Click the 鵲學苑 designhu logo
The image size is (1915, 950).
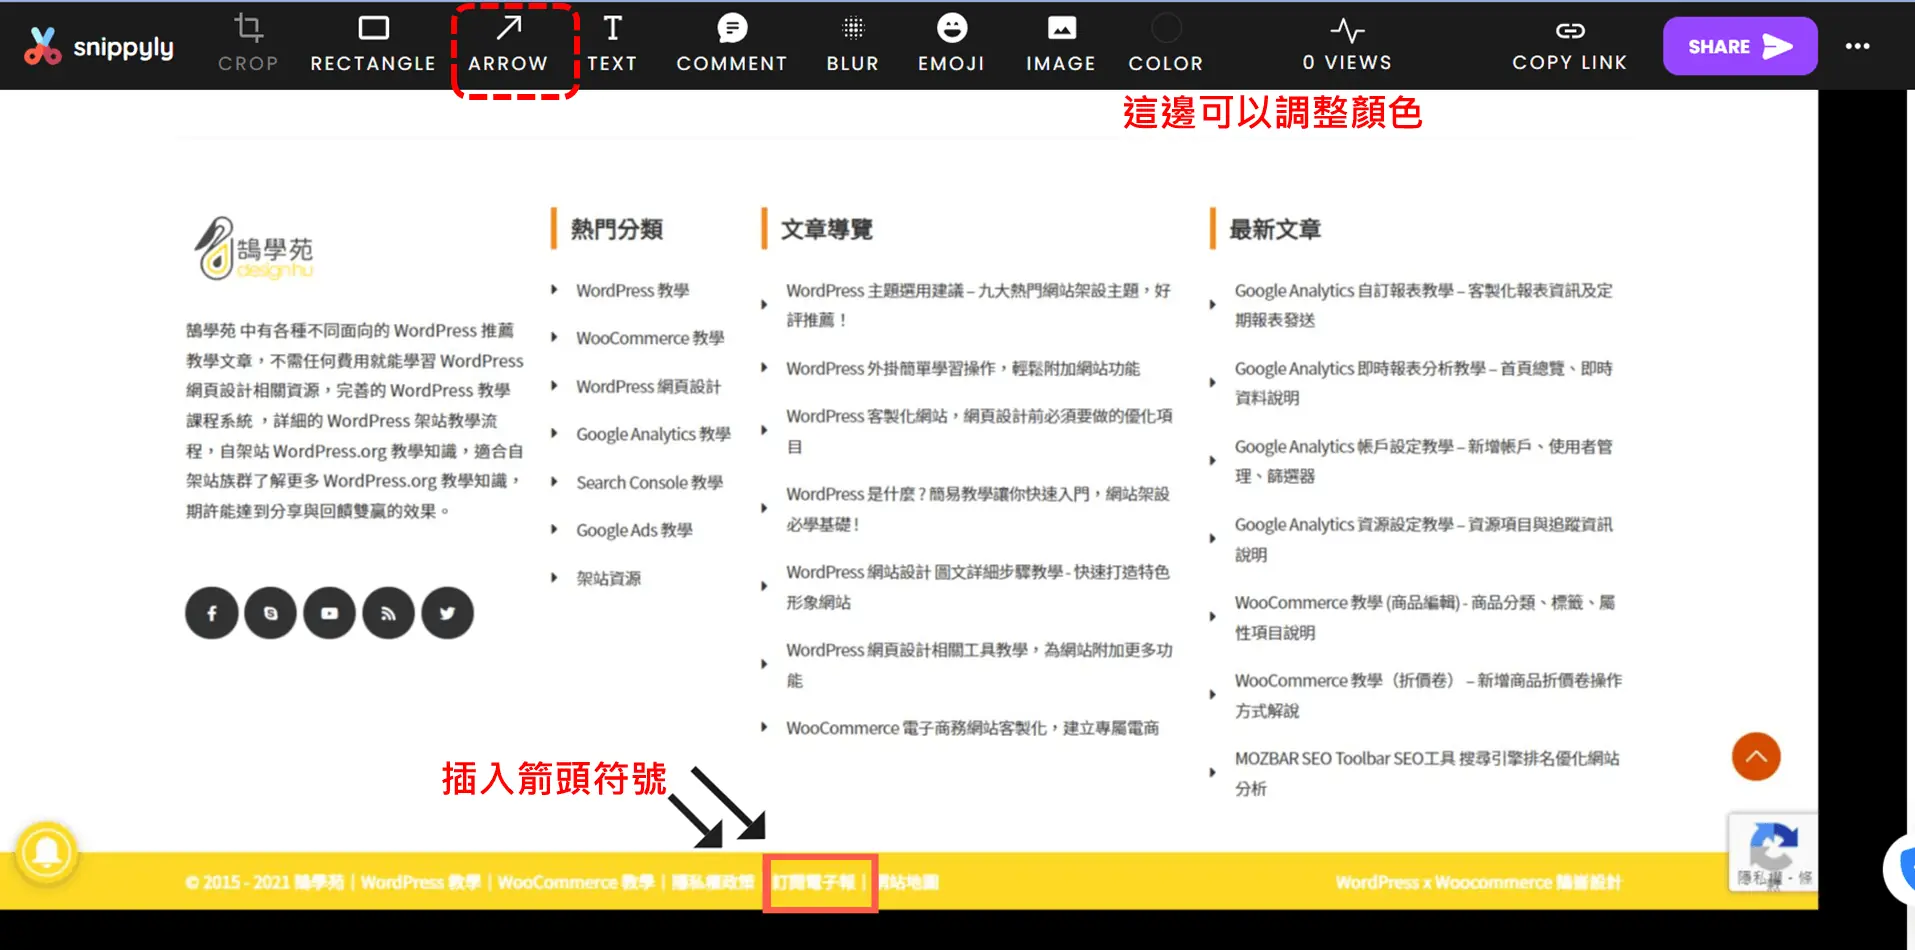point(254,248)
